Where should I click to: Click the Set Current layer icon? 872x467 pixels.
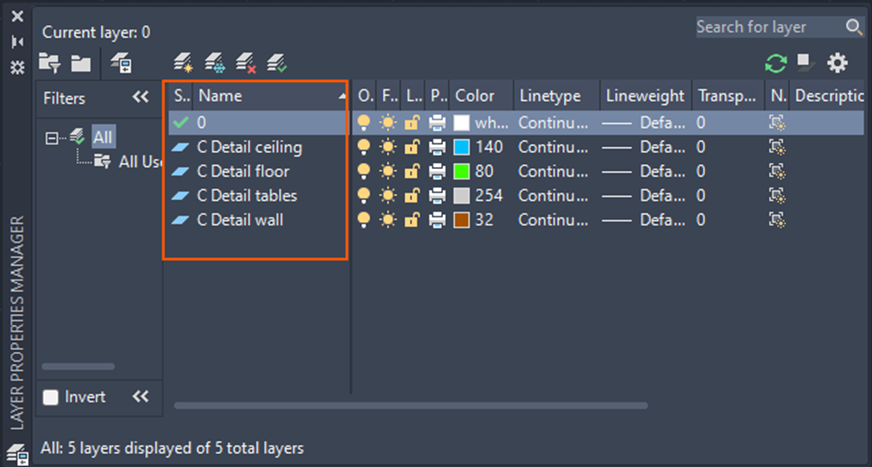pos(277,63)
